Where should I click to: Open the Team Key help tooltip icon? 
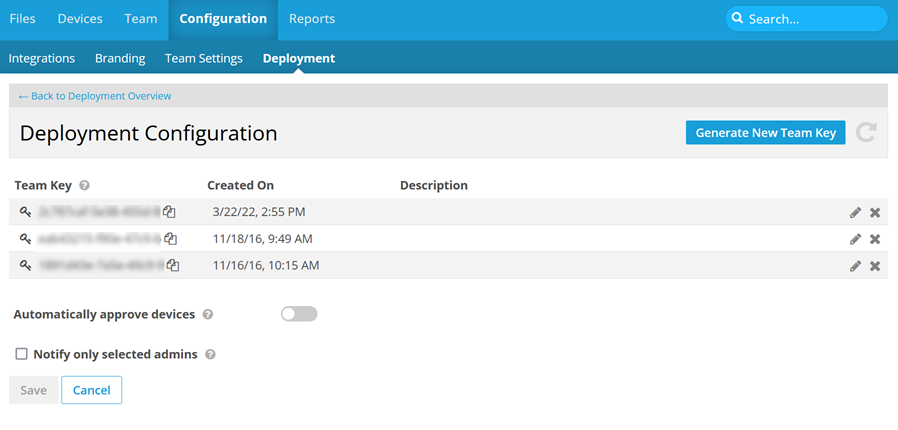(x=85, y=186)
